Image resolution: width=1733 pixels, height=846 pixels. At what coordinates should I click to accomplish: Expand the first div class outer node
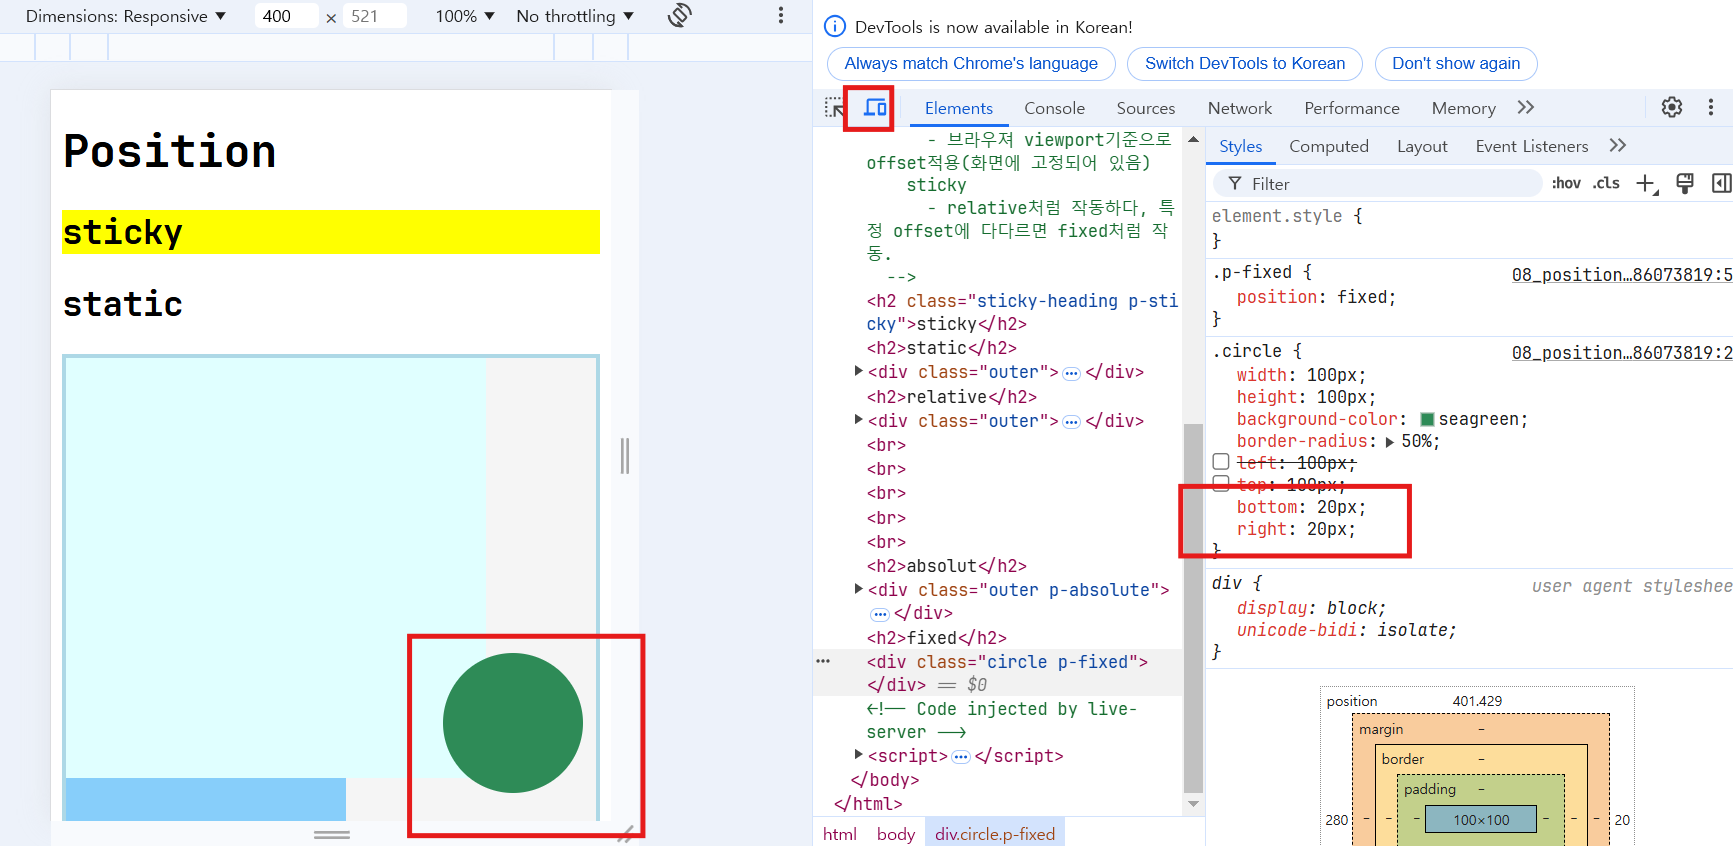click(858, 371)
